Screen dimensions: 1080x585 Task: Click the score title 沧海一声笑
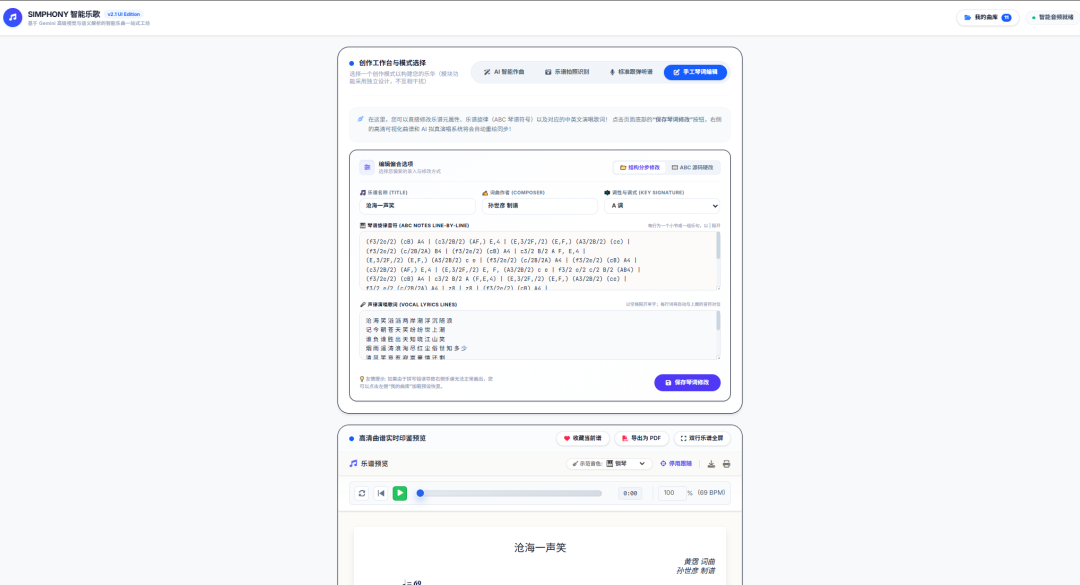tap(540, 548)
